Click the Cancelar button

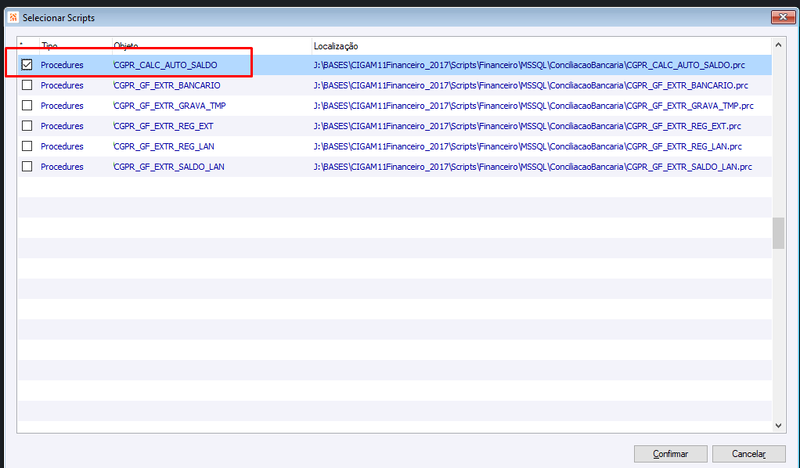(748, 454)
